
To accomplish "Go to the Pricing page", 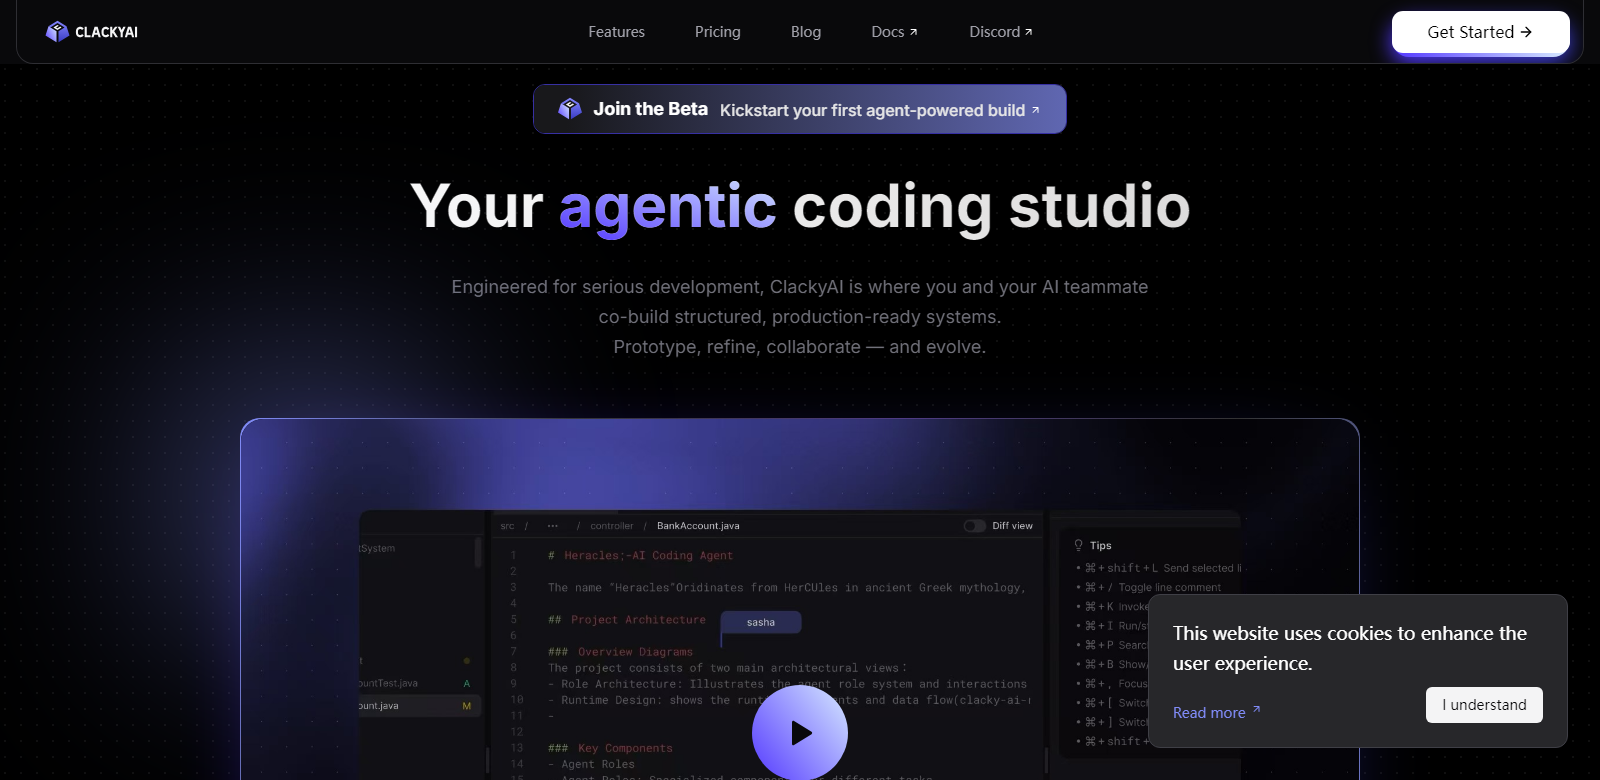I will (x=717, y=32).
